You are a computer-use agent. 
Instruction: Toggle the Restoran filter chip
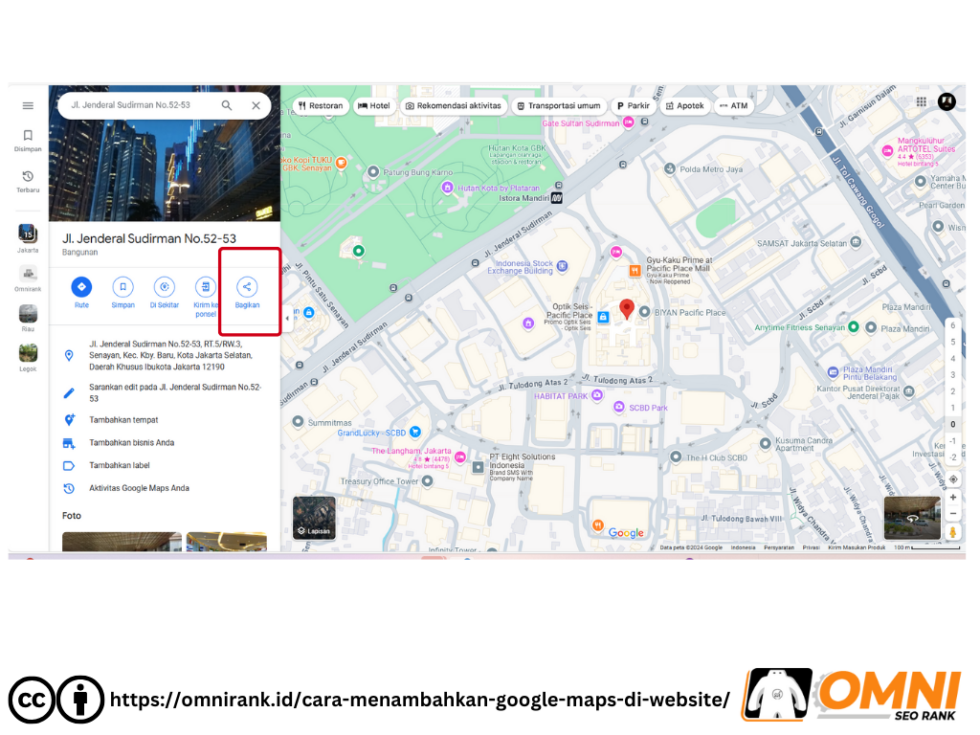click(320, 105)
